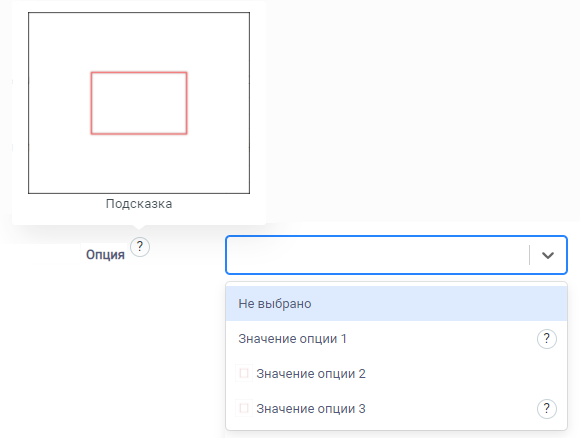580x438 pixels.
Task: Click the help icon beside the Опция label
Action: (x=140, y=247)
